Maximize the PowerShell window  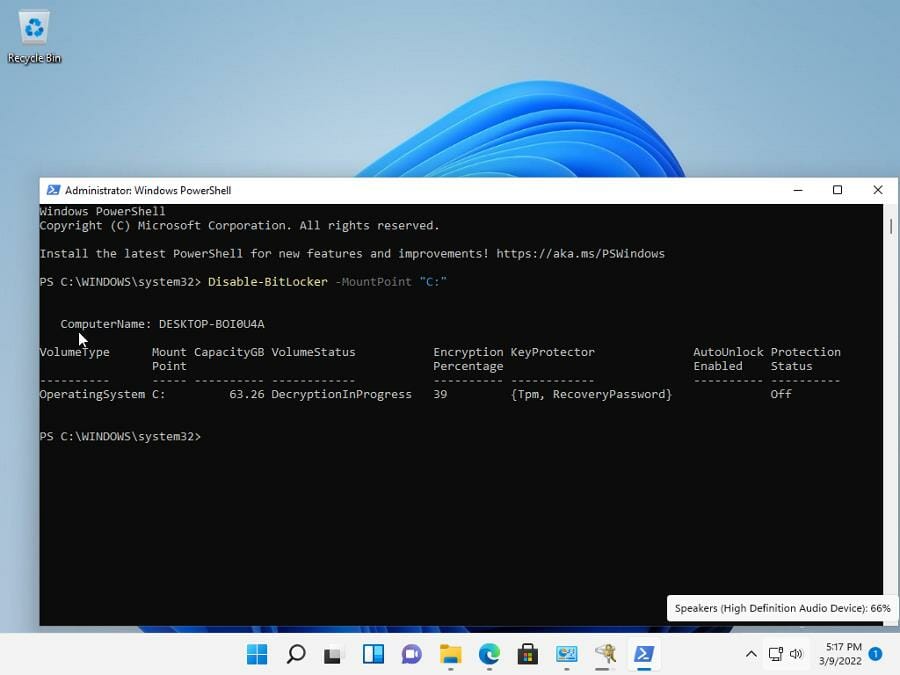(x=837, y=190)
